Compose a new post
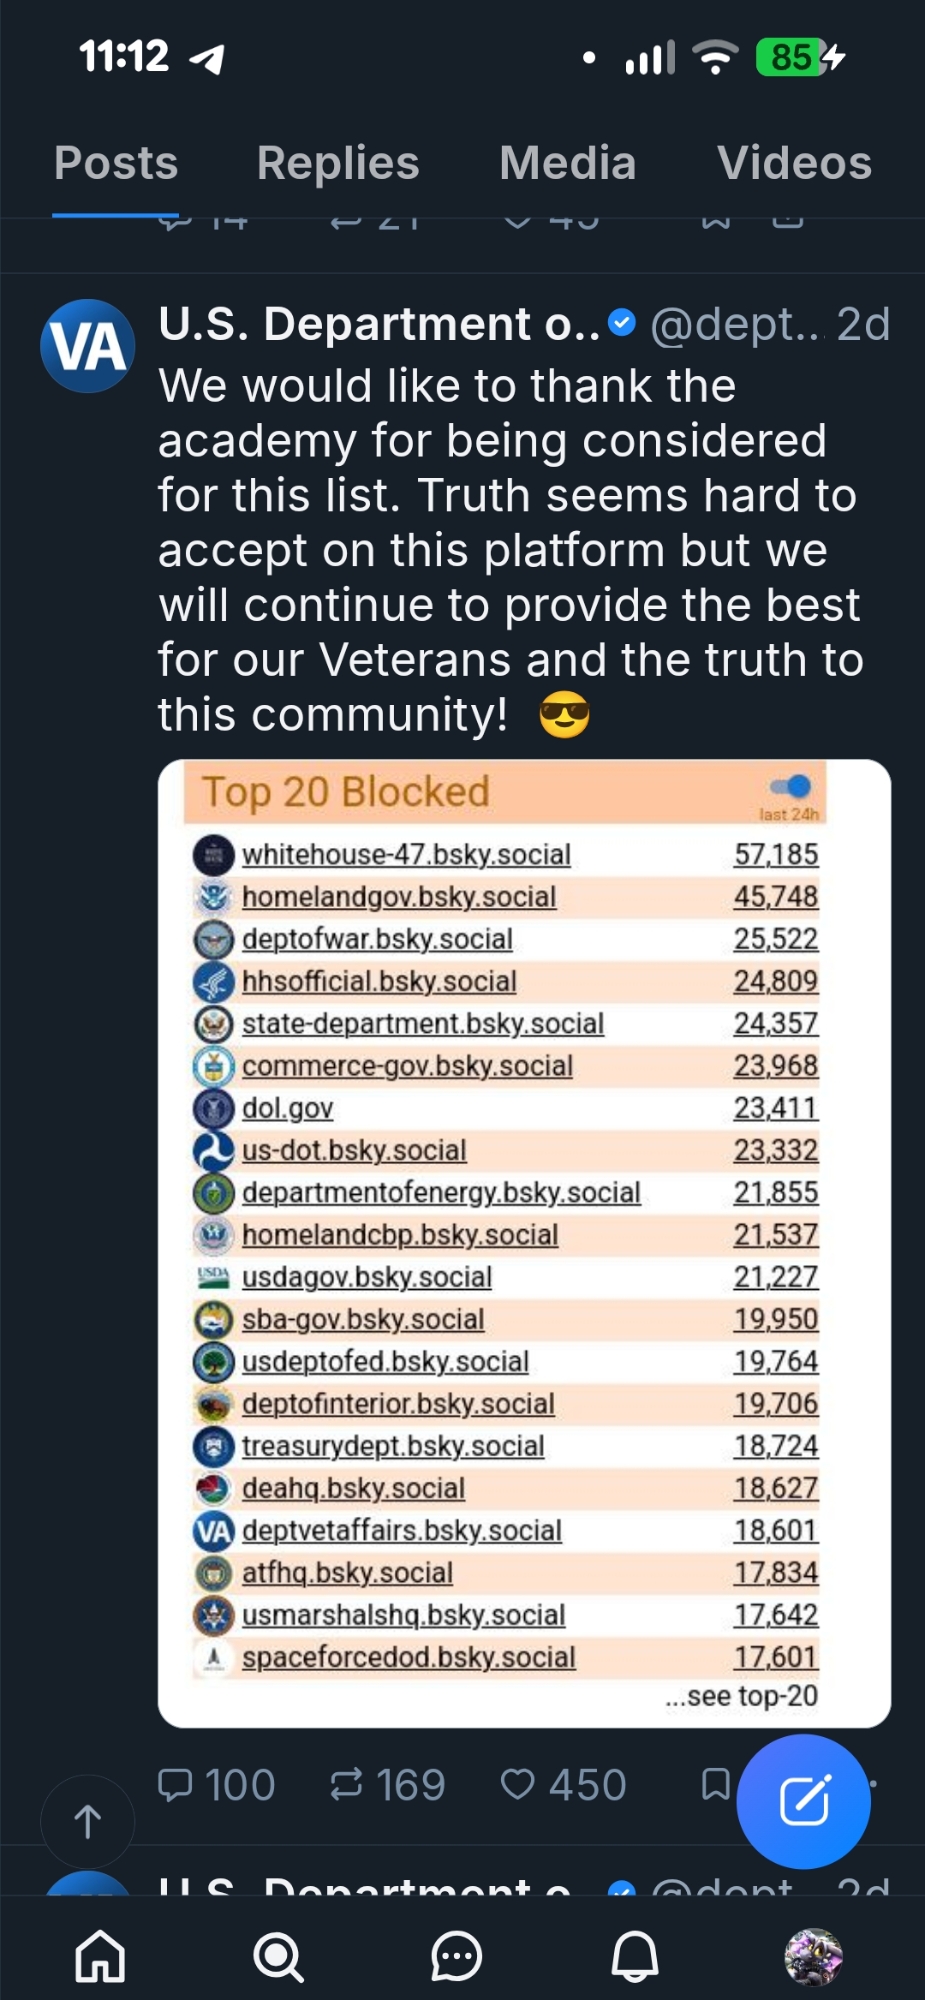 click(803, 1801)
